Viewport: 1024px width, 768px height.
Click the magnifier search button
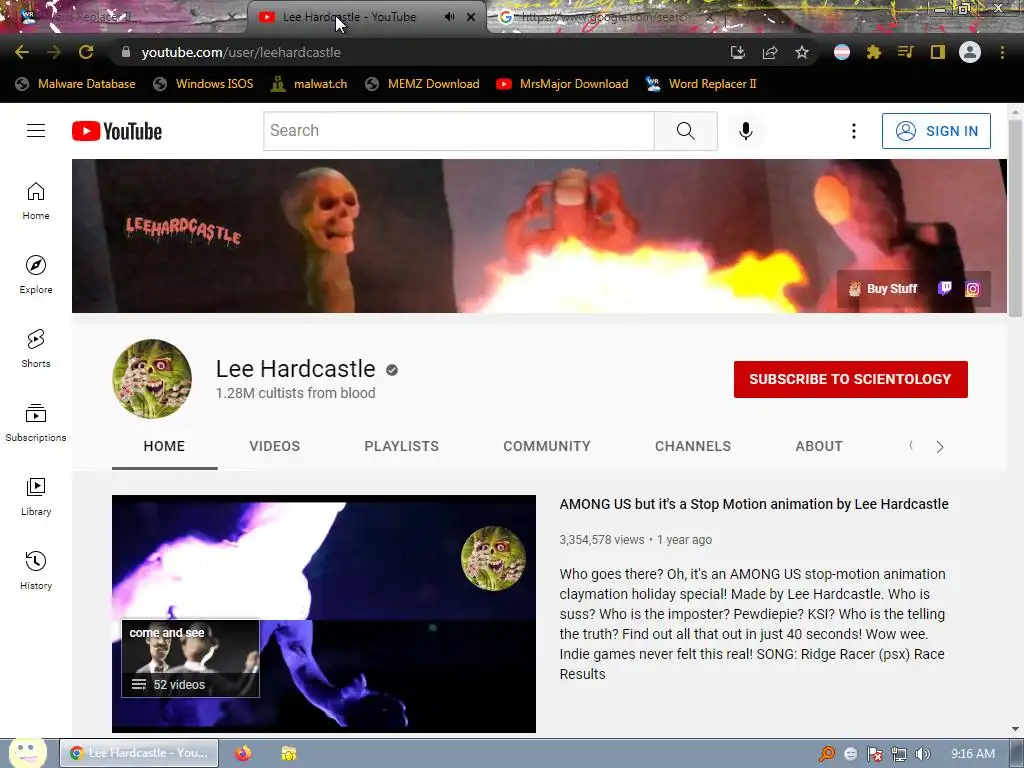point(686,131)
